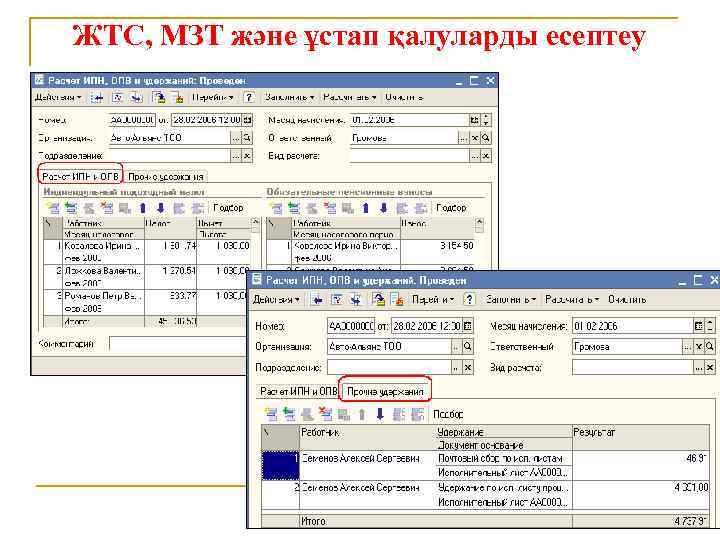This screenshot has height=540, width=720.
Task: Open Рассчитать dropdown in the front window
Action: click(x=572, y=299)
